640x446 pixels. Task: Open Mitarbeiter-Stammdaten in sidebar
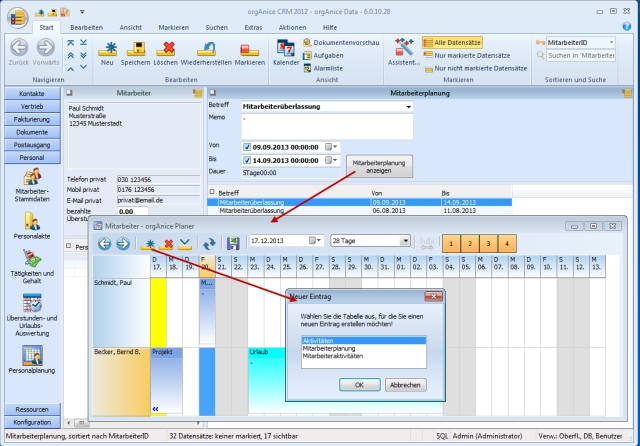click(x=32, y=185)
